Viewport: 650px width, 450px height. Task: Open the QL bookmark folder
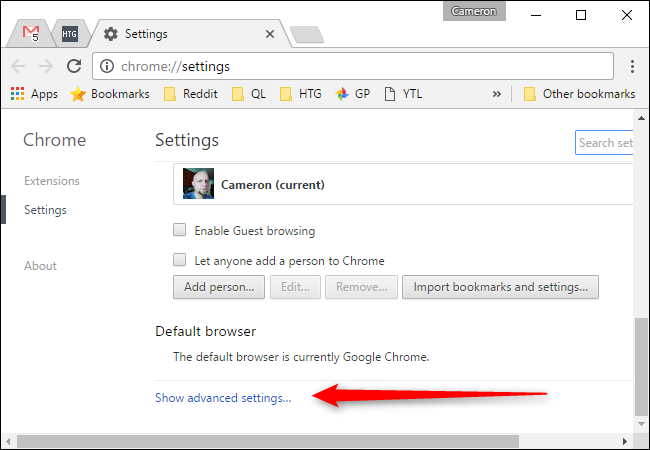click(x=249, y=94)
